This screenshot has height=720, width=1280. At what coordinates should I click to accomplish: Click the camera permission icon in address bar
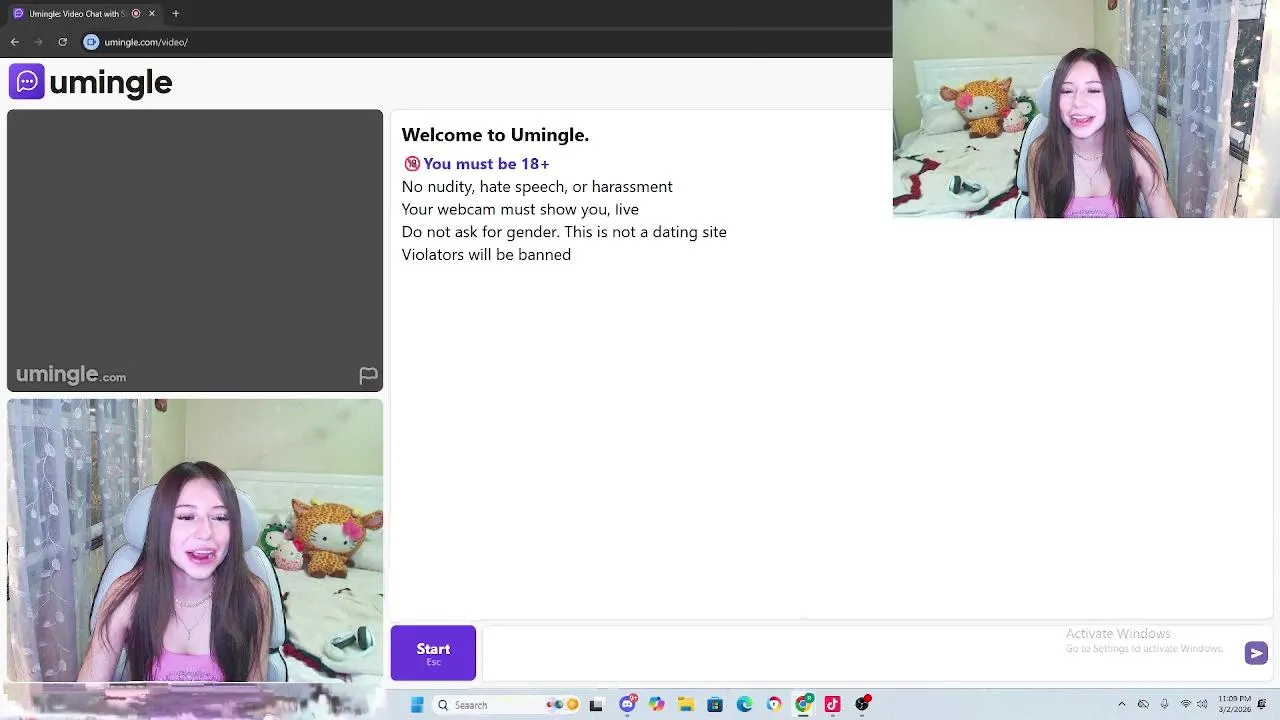pos(91,42)
